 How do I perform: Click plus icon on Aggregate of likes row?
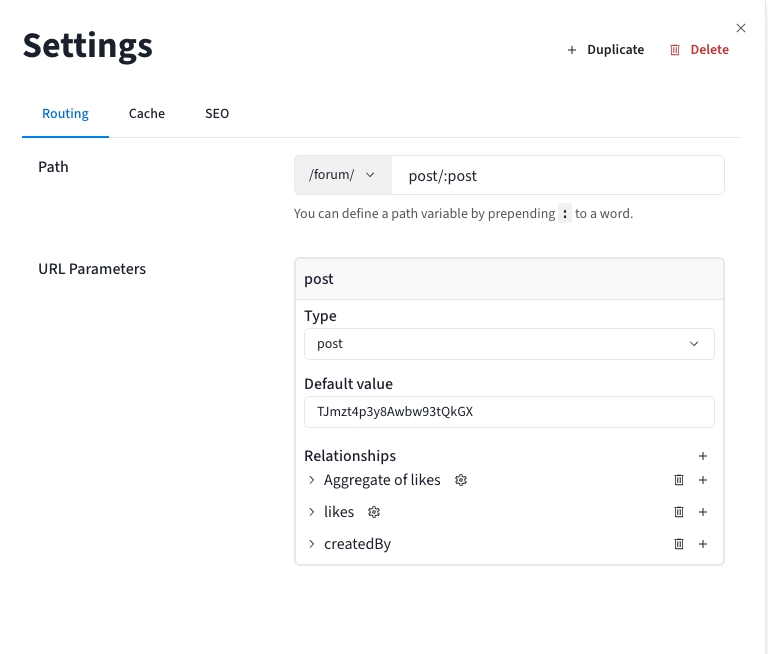[x=703, y=480]
